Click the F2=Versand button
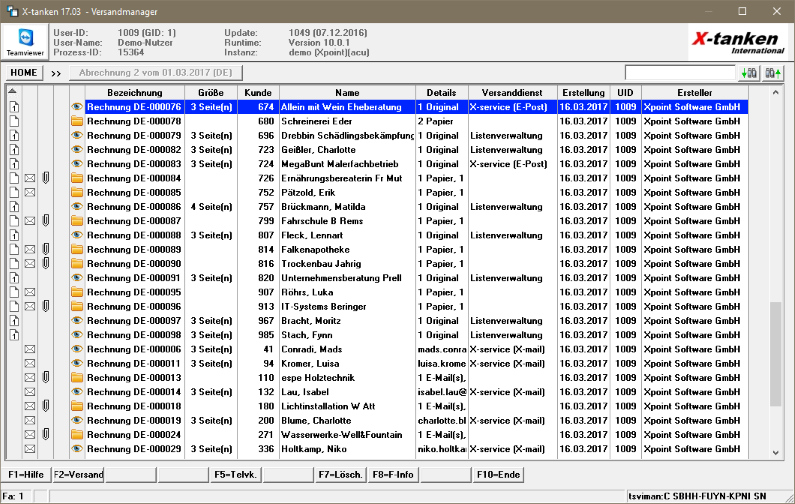The image size is (795, 504). click(78, 475)
